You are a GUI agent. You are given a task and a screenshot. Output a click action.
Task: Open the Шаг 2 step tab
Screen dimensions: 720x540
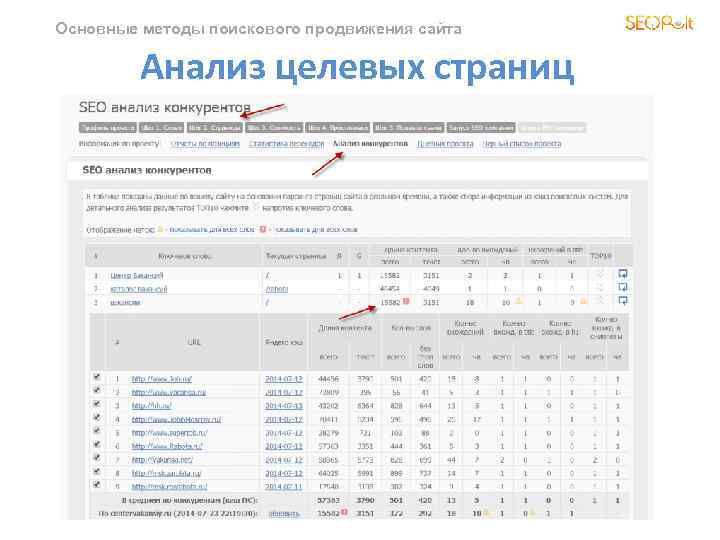click(x=214, y=128)
